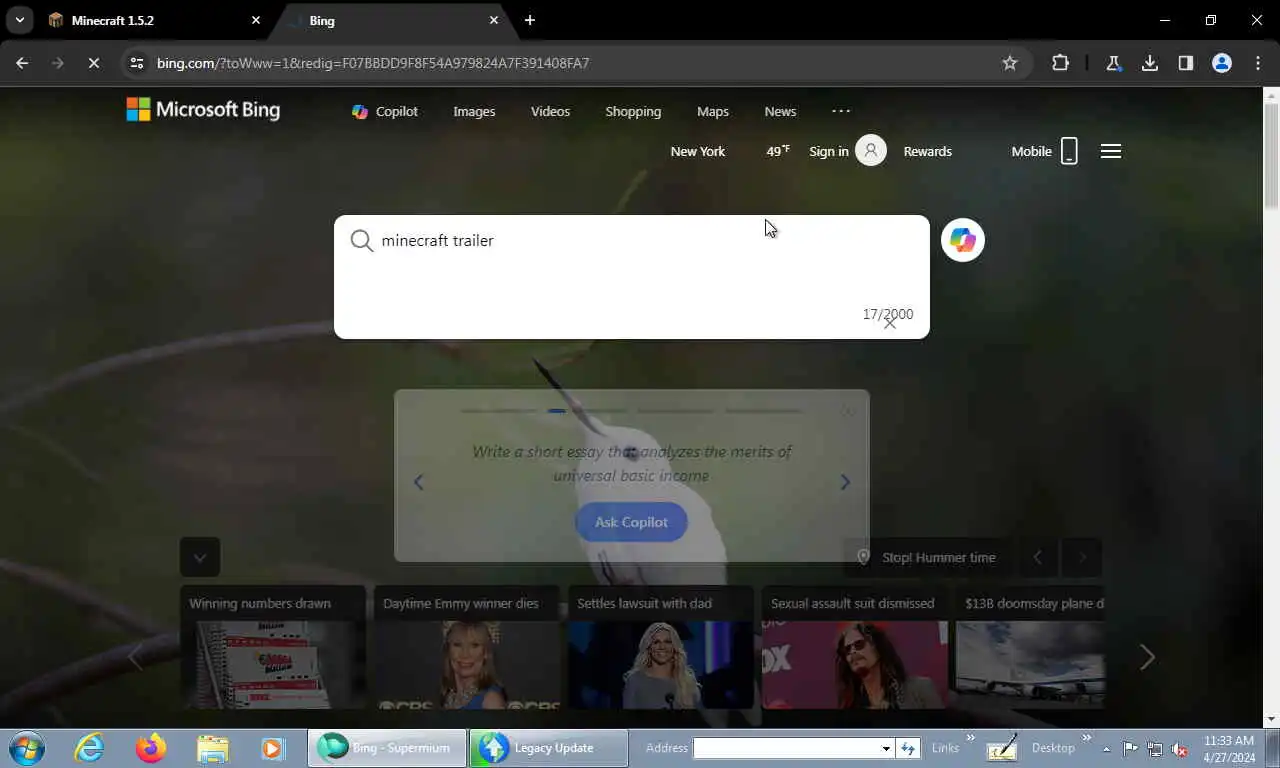Open Windows Media Player from the taskbar
The height and width of the screenshot is (768, 1280).
click(x=272, y=748)
